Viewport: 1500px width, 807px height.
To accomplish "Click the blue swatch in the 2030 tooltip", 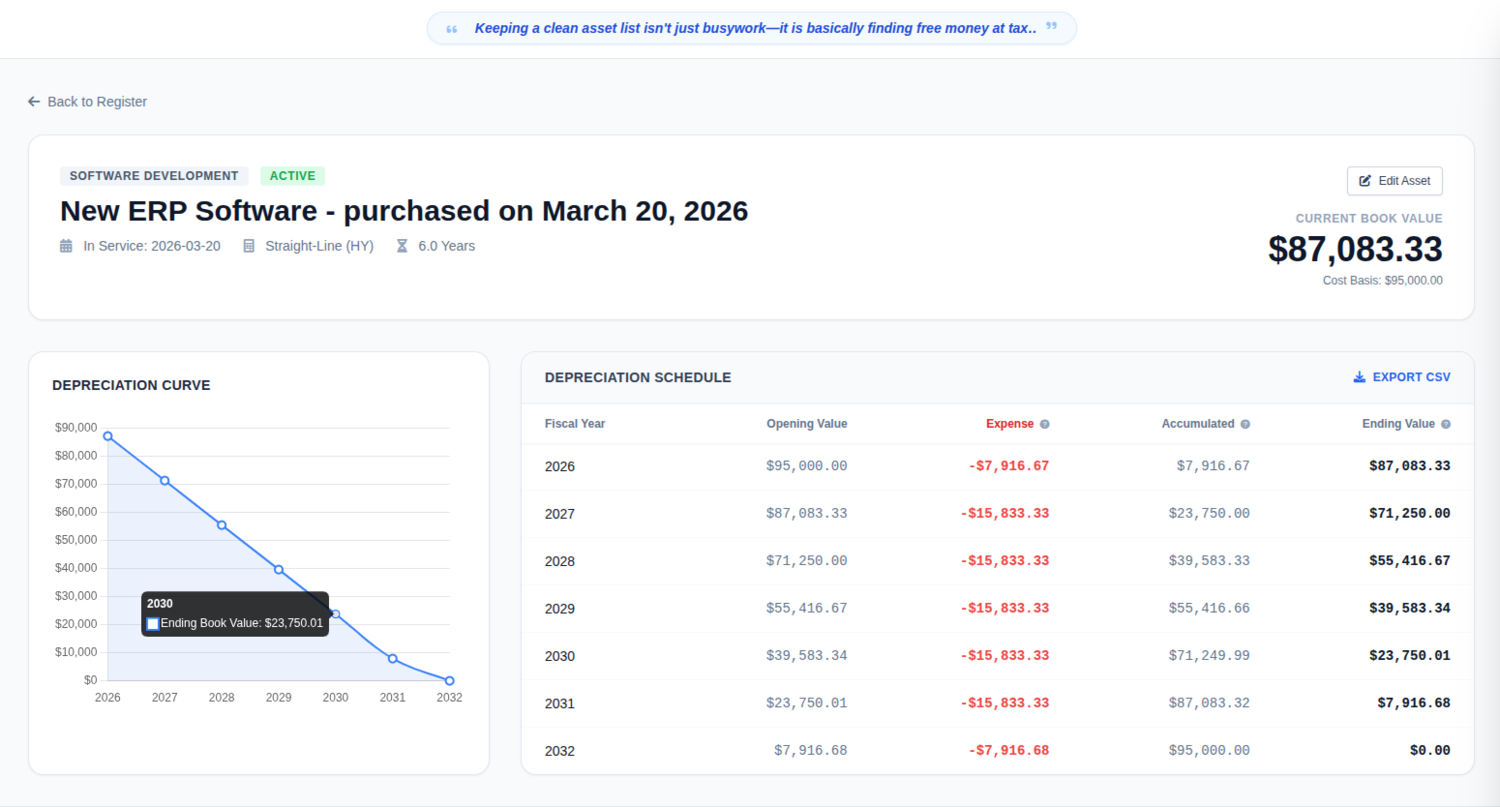I will click(153, 624).
